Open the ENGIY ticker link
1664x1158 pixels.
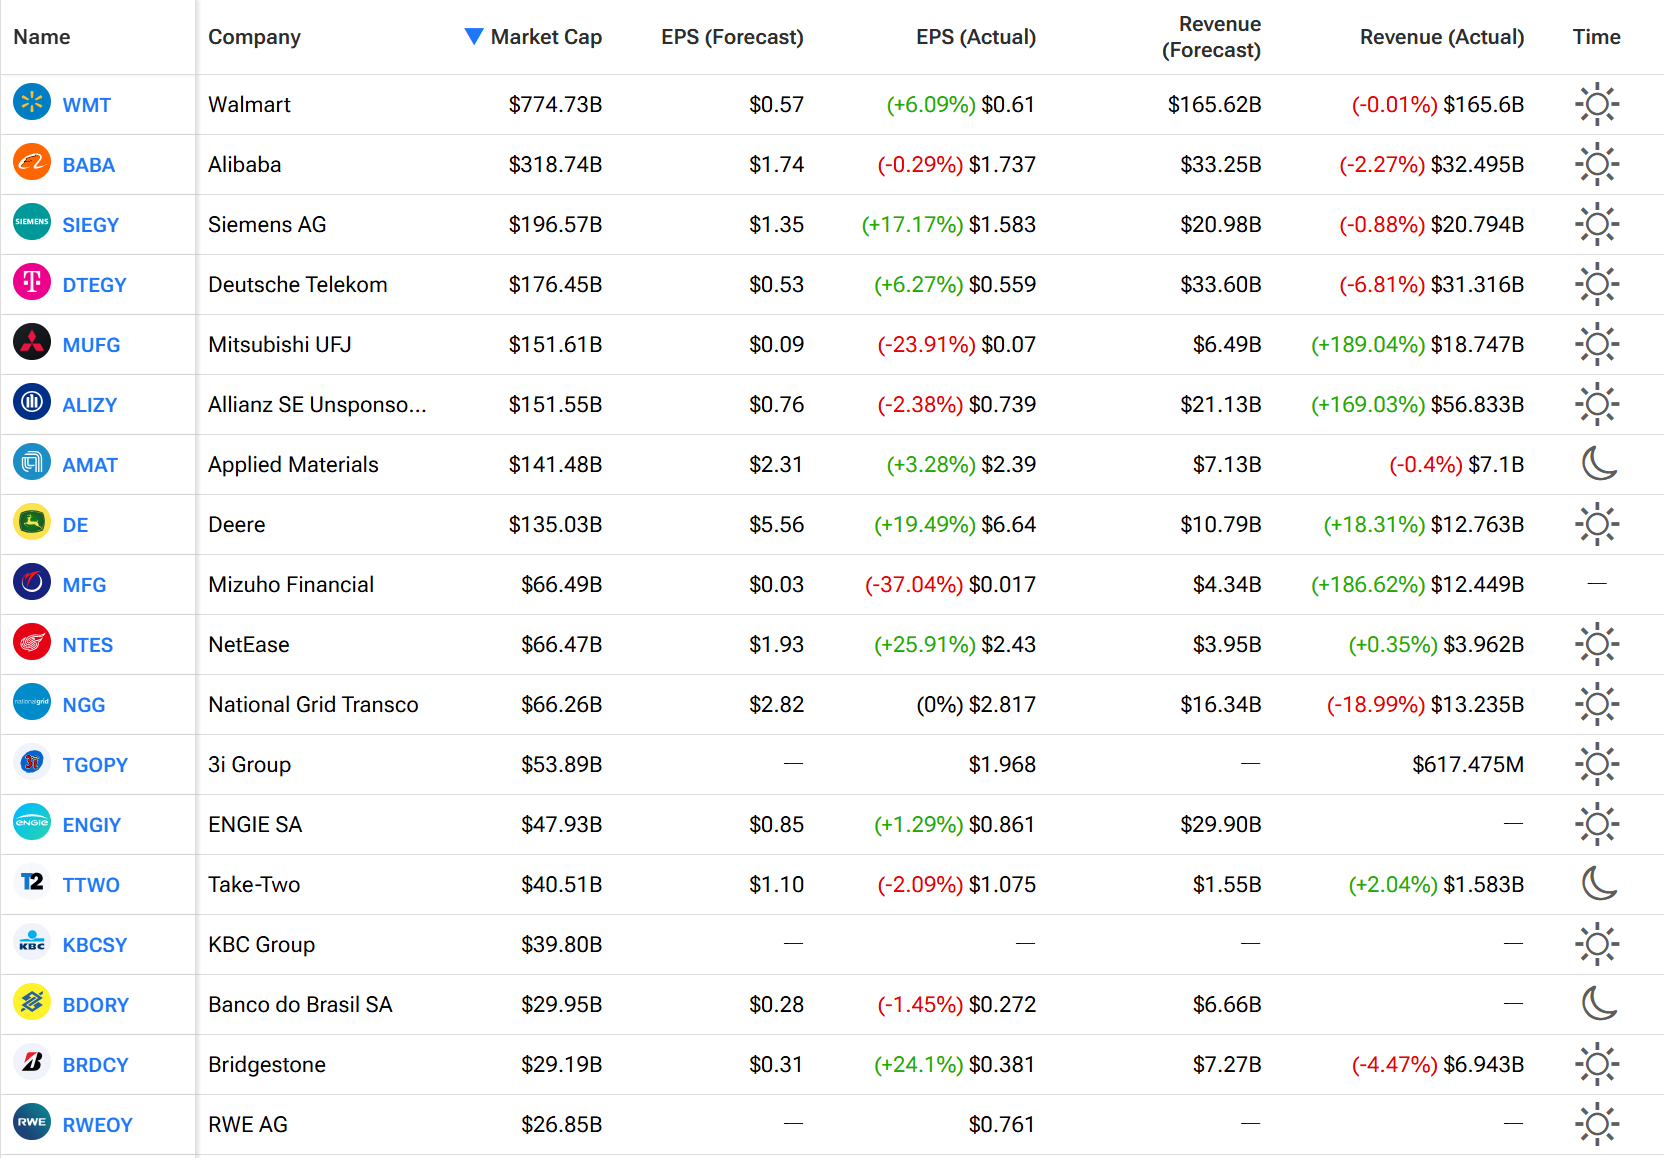coord(92,825)
